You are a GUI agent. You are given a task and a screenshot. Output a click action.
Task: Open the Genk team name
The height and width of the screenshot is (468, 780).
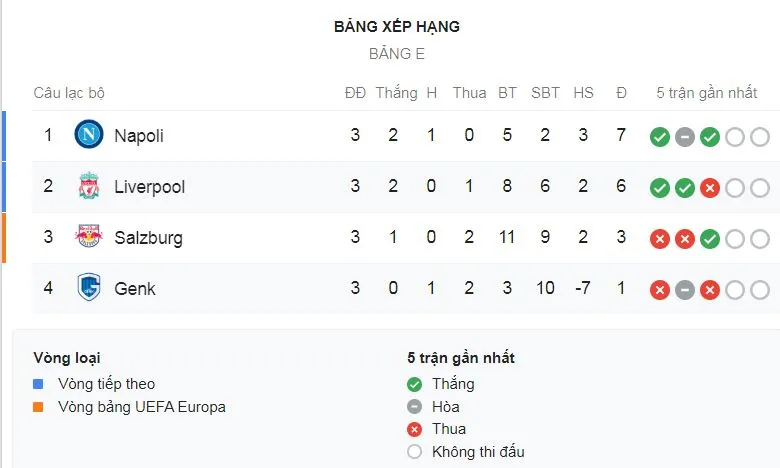[x=135, y=289]
